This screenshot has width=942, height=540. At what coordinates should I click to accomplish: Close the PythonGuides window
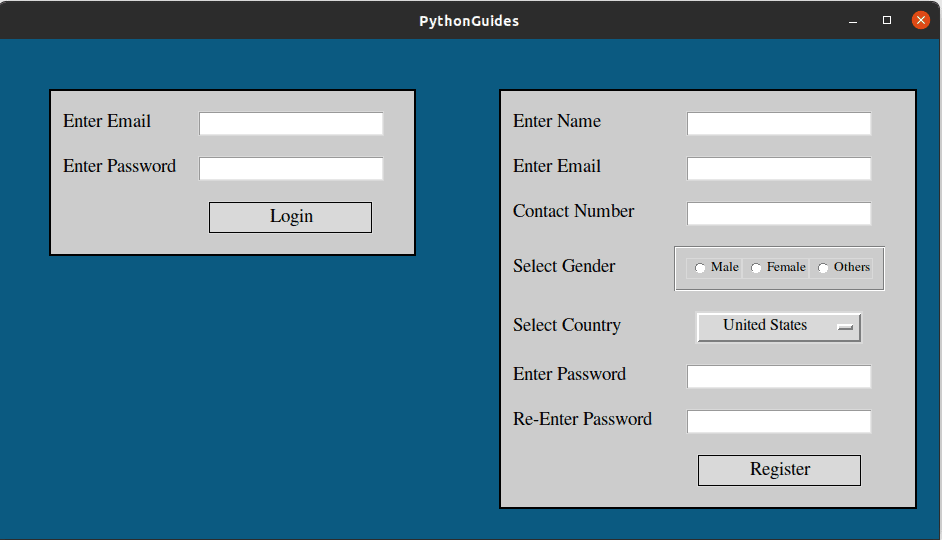coord(920,20)
